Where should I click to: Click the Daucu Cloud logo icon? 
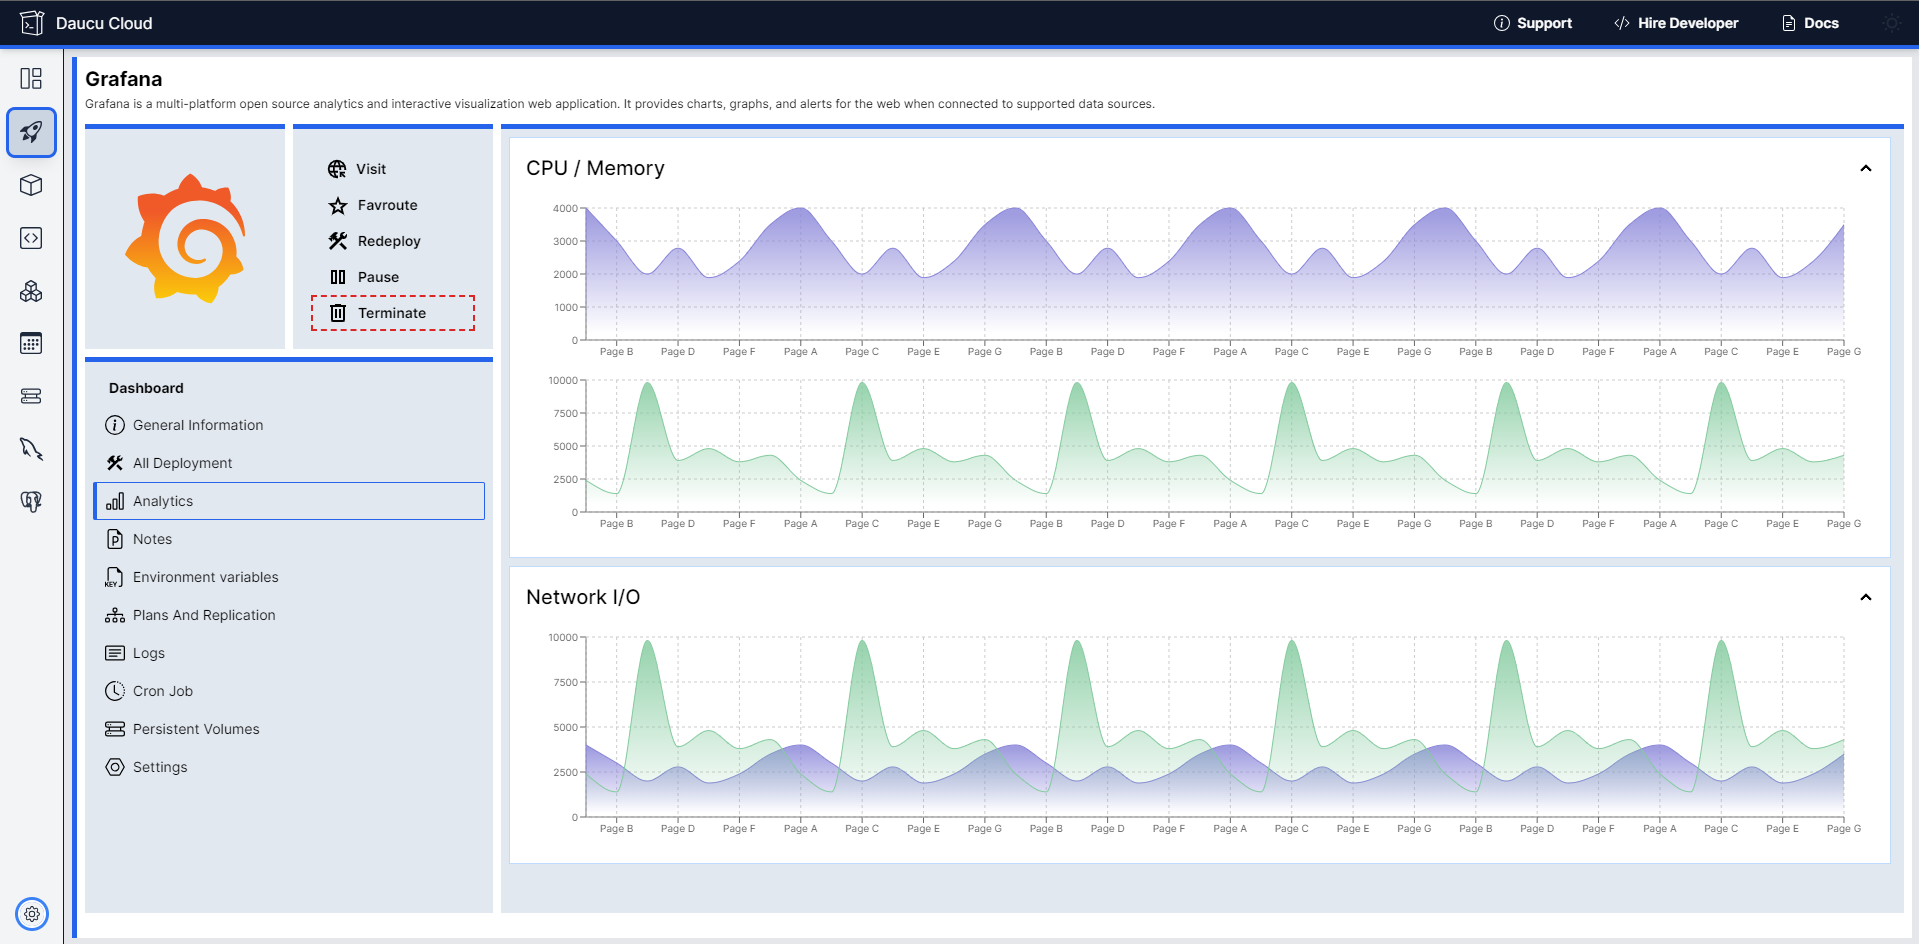point(32,23)
